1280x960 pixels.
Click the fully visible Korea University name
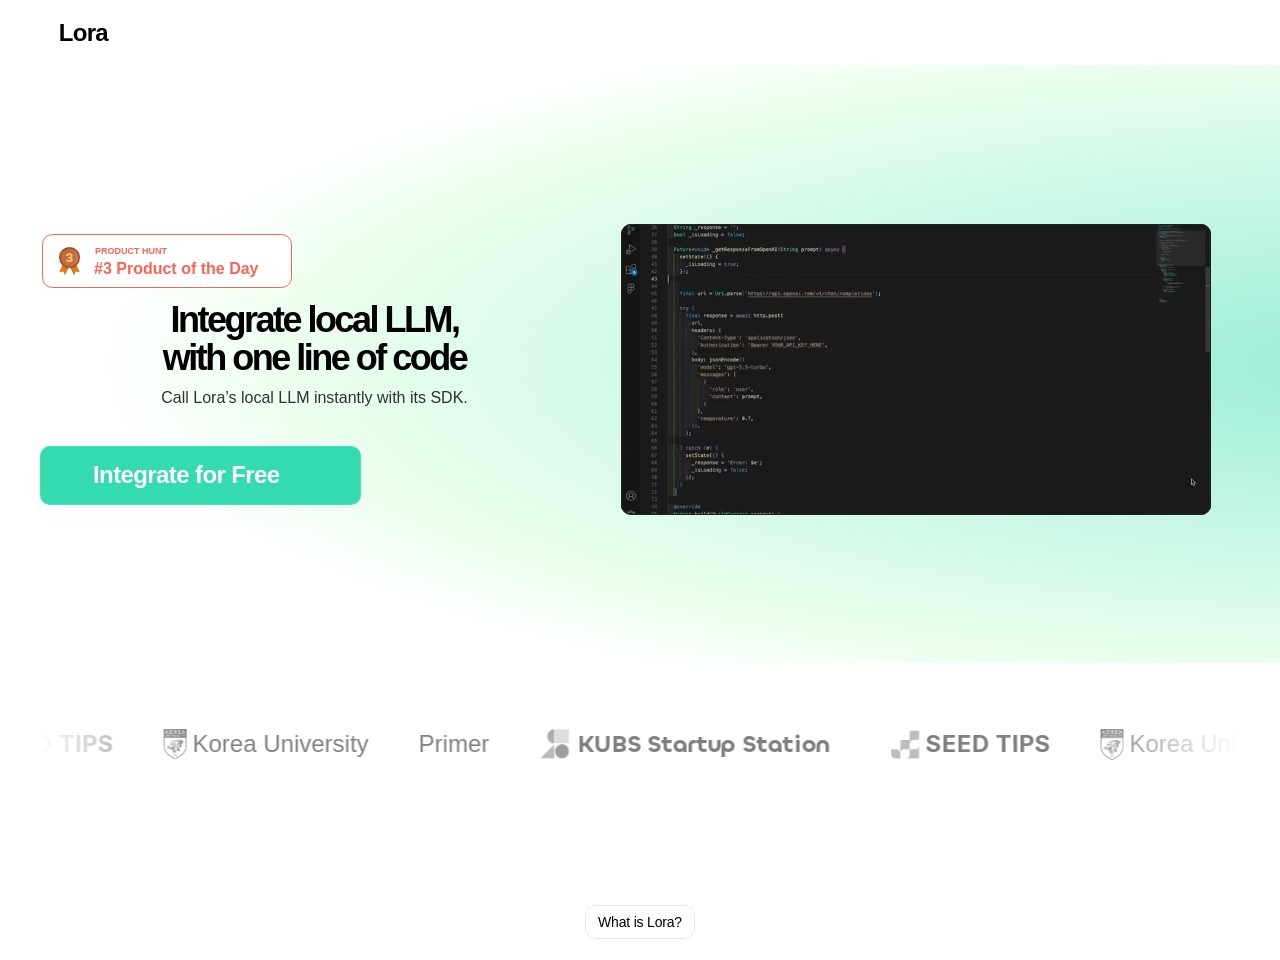coord(280,744)
